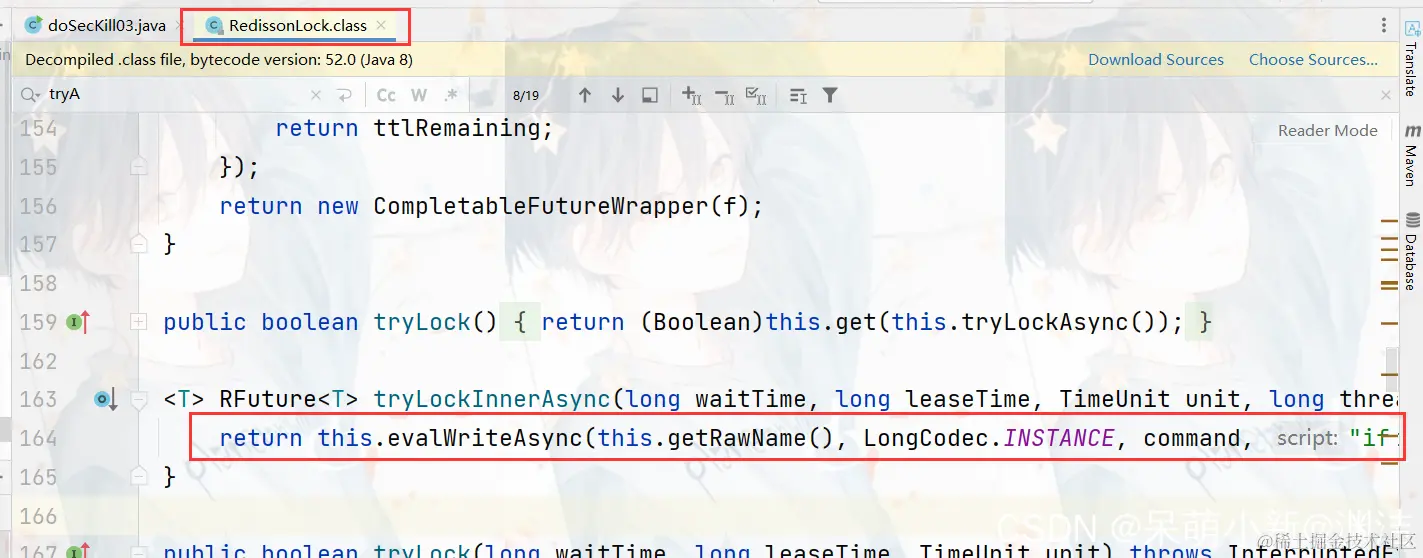Open the Translate tool window
Screen dimensions: 1423x558
tap(1410, 60)
